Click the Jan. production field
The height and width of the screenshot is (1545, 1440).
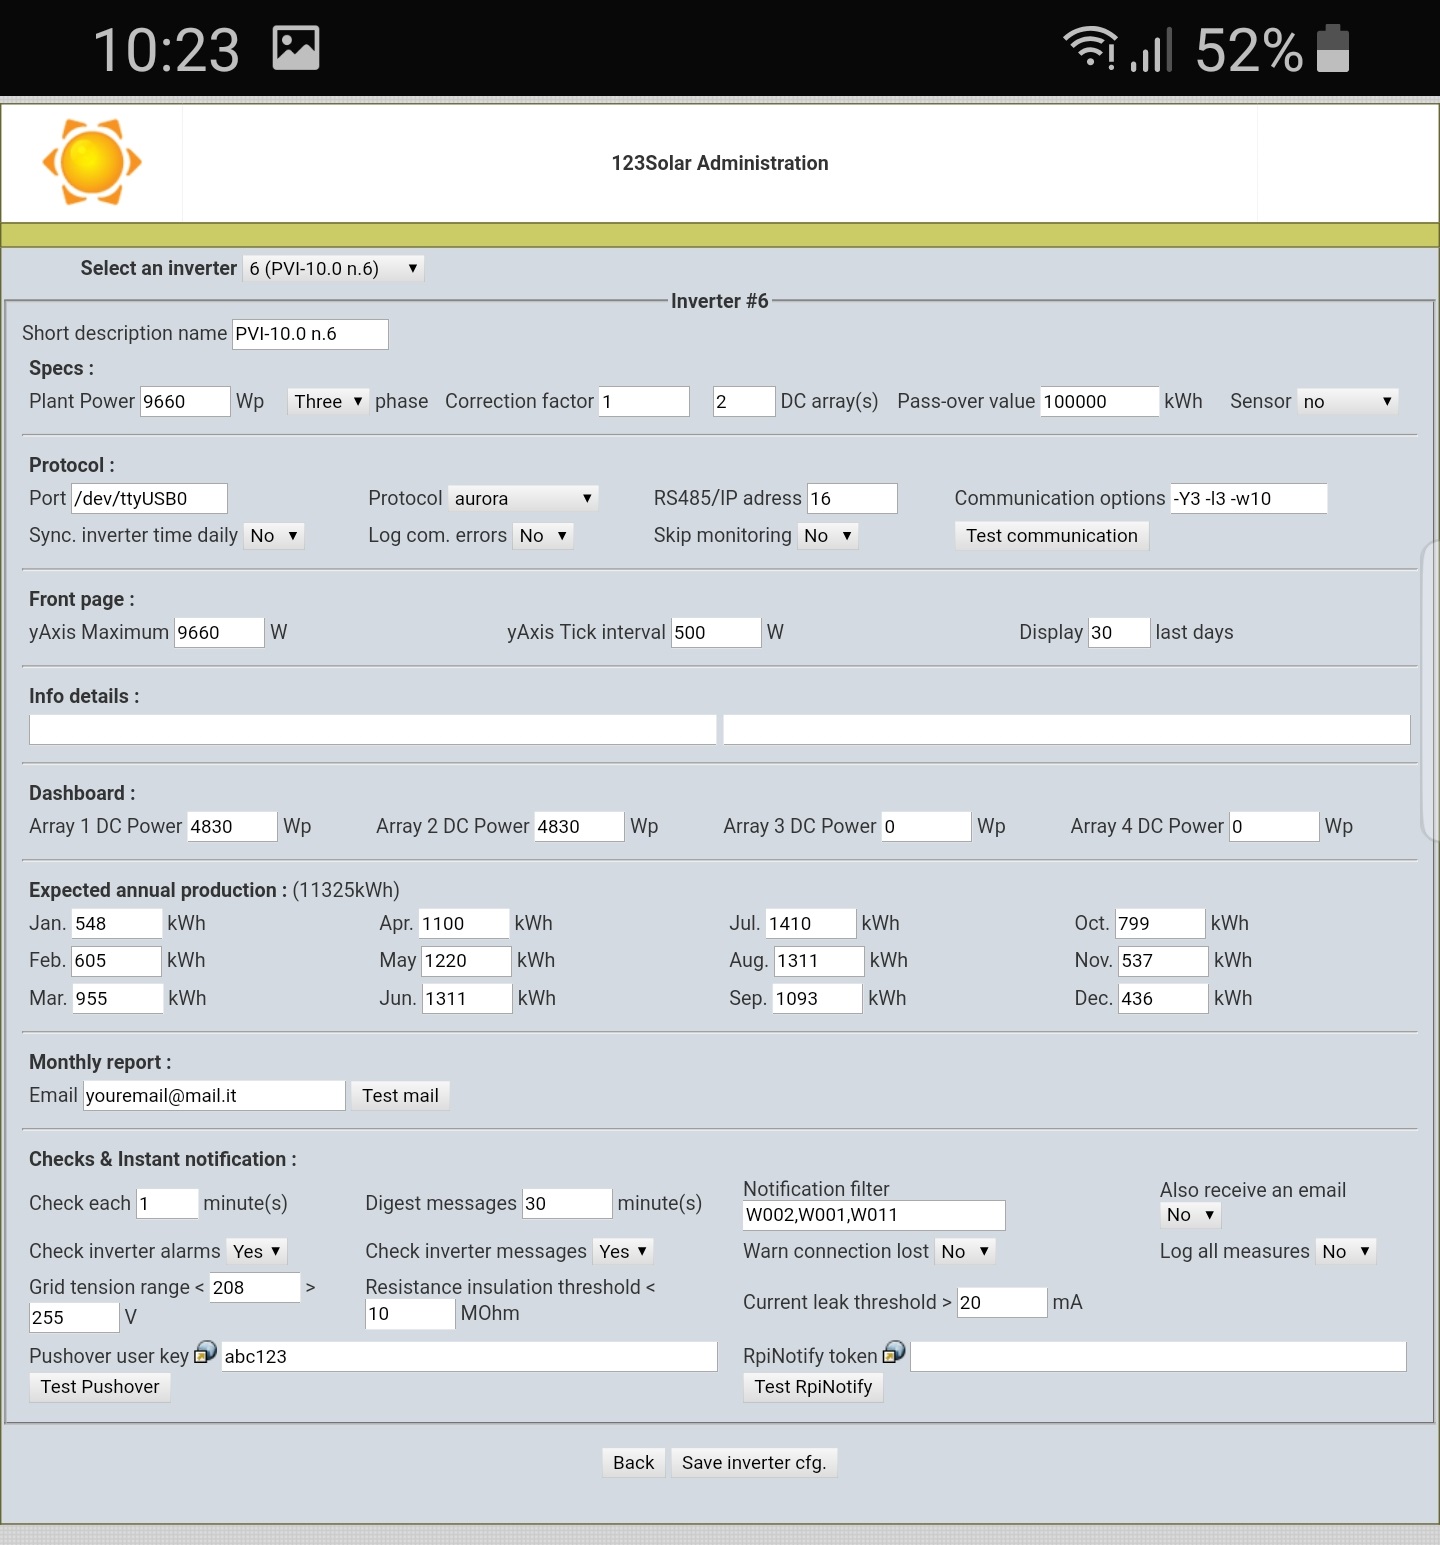pyautogui.click(x=116, y=923)
